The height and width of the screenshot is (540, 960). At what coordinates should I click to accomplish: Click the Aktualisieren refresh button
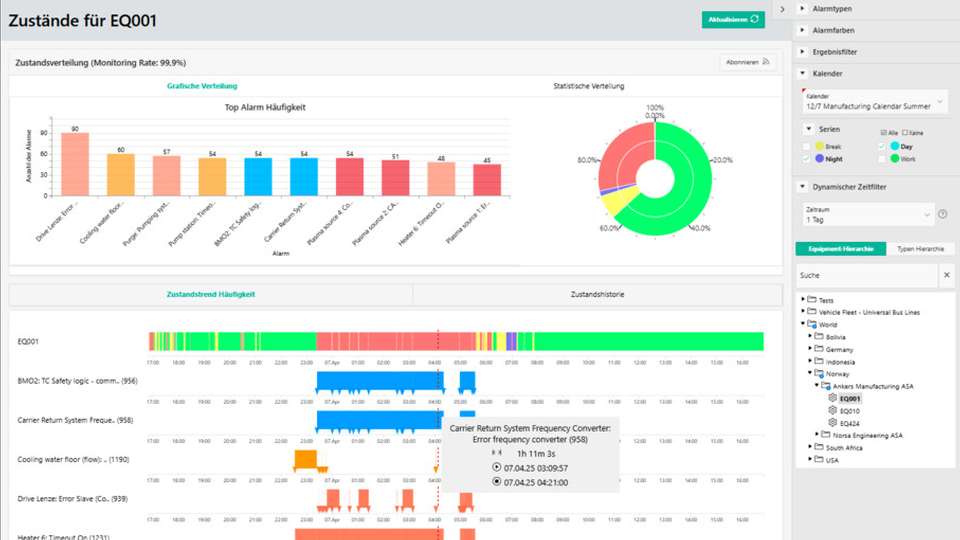(x=733, y=20)
